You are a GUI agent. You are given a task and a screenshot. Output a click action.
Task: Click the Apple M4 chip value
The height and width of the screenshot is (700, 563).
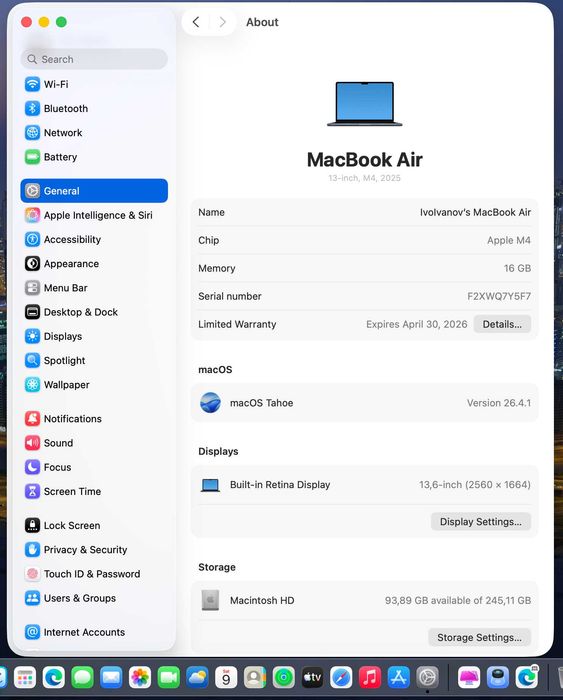point(509,240)
